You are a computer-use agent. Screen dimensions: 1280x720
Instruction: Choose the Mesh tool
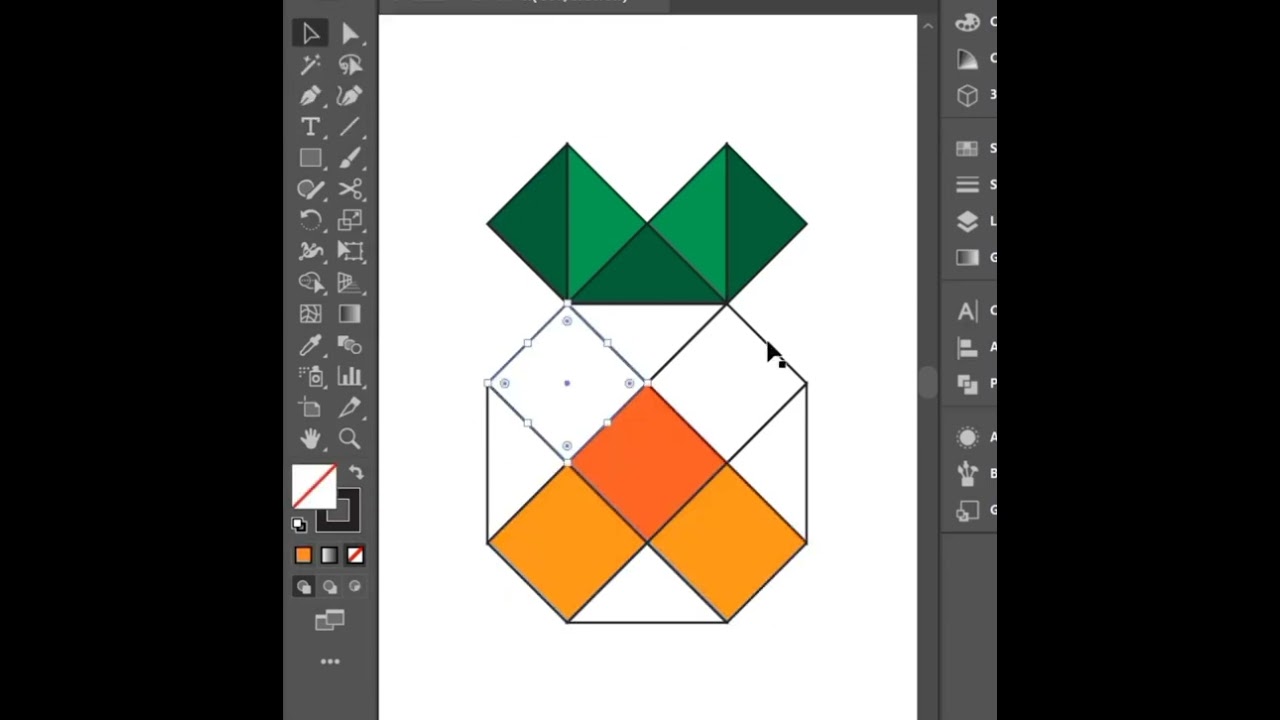[x=310, y=314]
